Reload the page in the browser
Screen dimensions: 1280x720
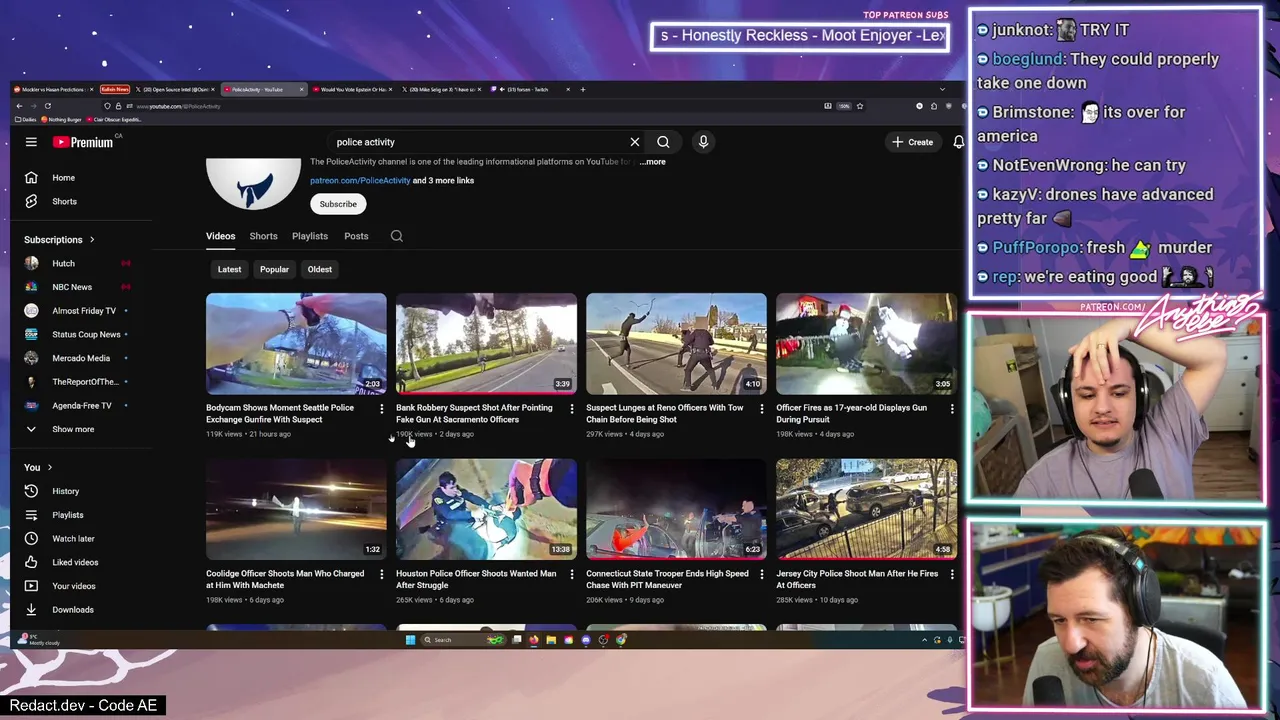point(47,106)
